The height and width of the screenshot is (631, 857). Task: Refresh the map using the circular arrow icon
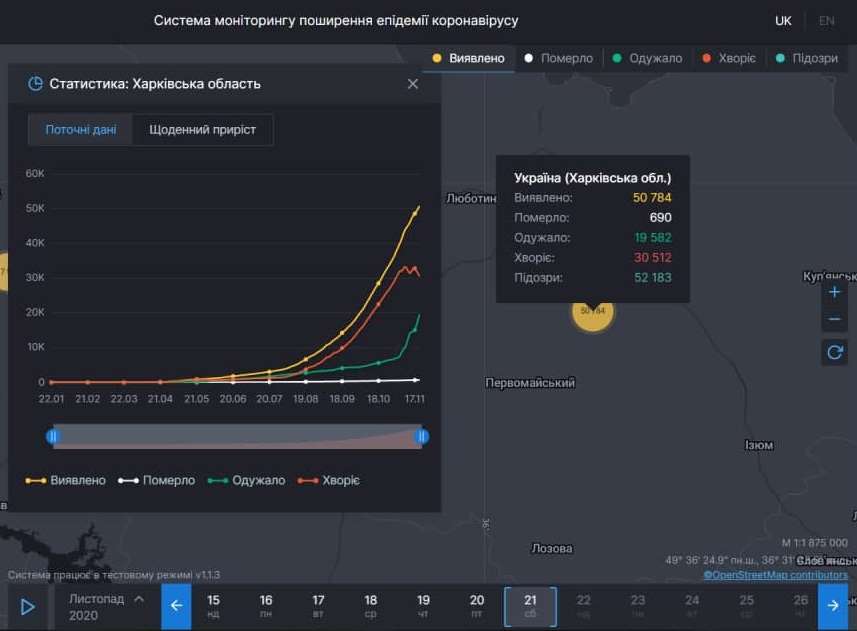(834, 352)
